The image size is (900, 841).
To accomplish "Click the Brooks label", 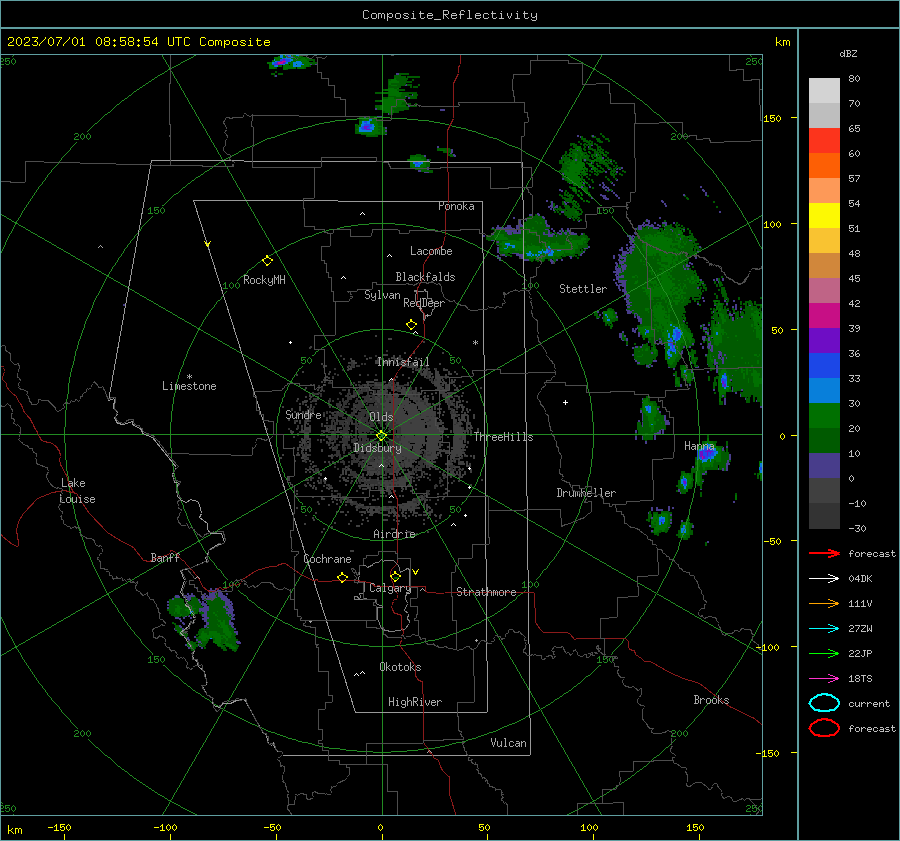I will tap(711, 700).
